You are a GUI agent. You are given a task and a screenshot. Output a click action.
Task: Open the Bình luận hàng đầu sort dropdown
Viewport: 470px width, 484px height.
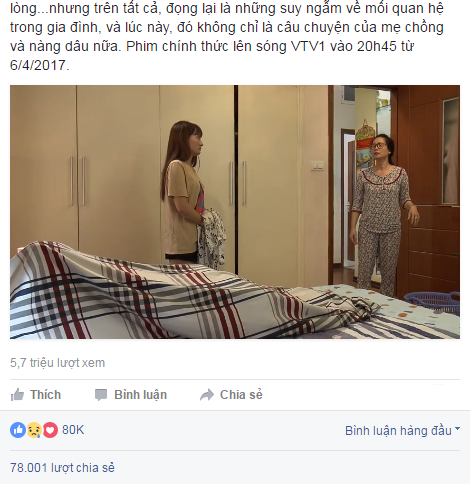pos(402,431)
